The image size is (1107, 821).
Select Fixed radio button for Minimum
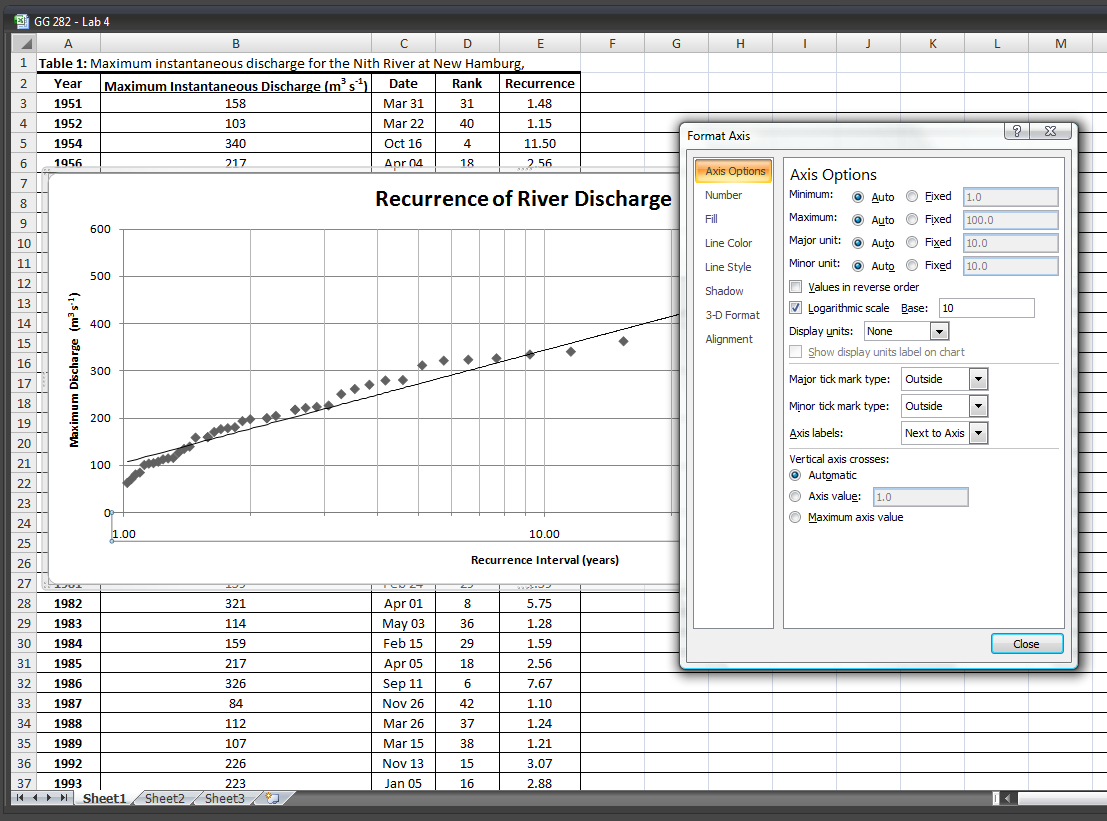[x=910, y=196]
